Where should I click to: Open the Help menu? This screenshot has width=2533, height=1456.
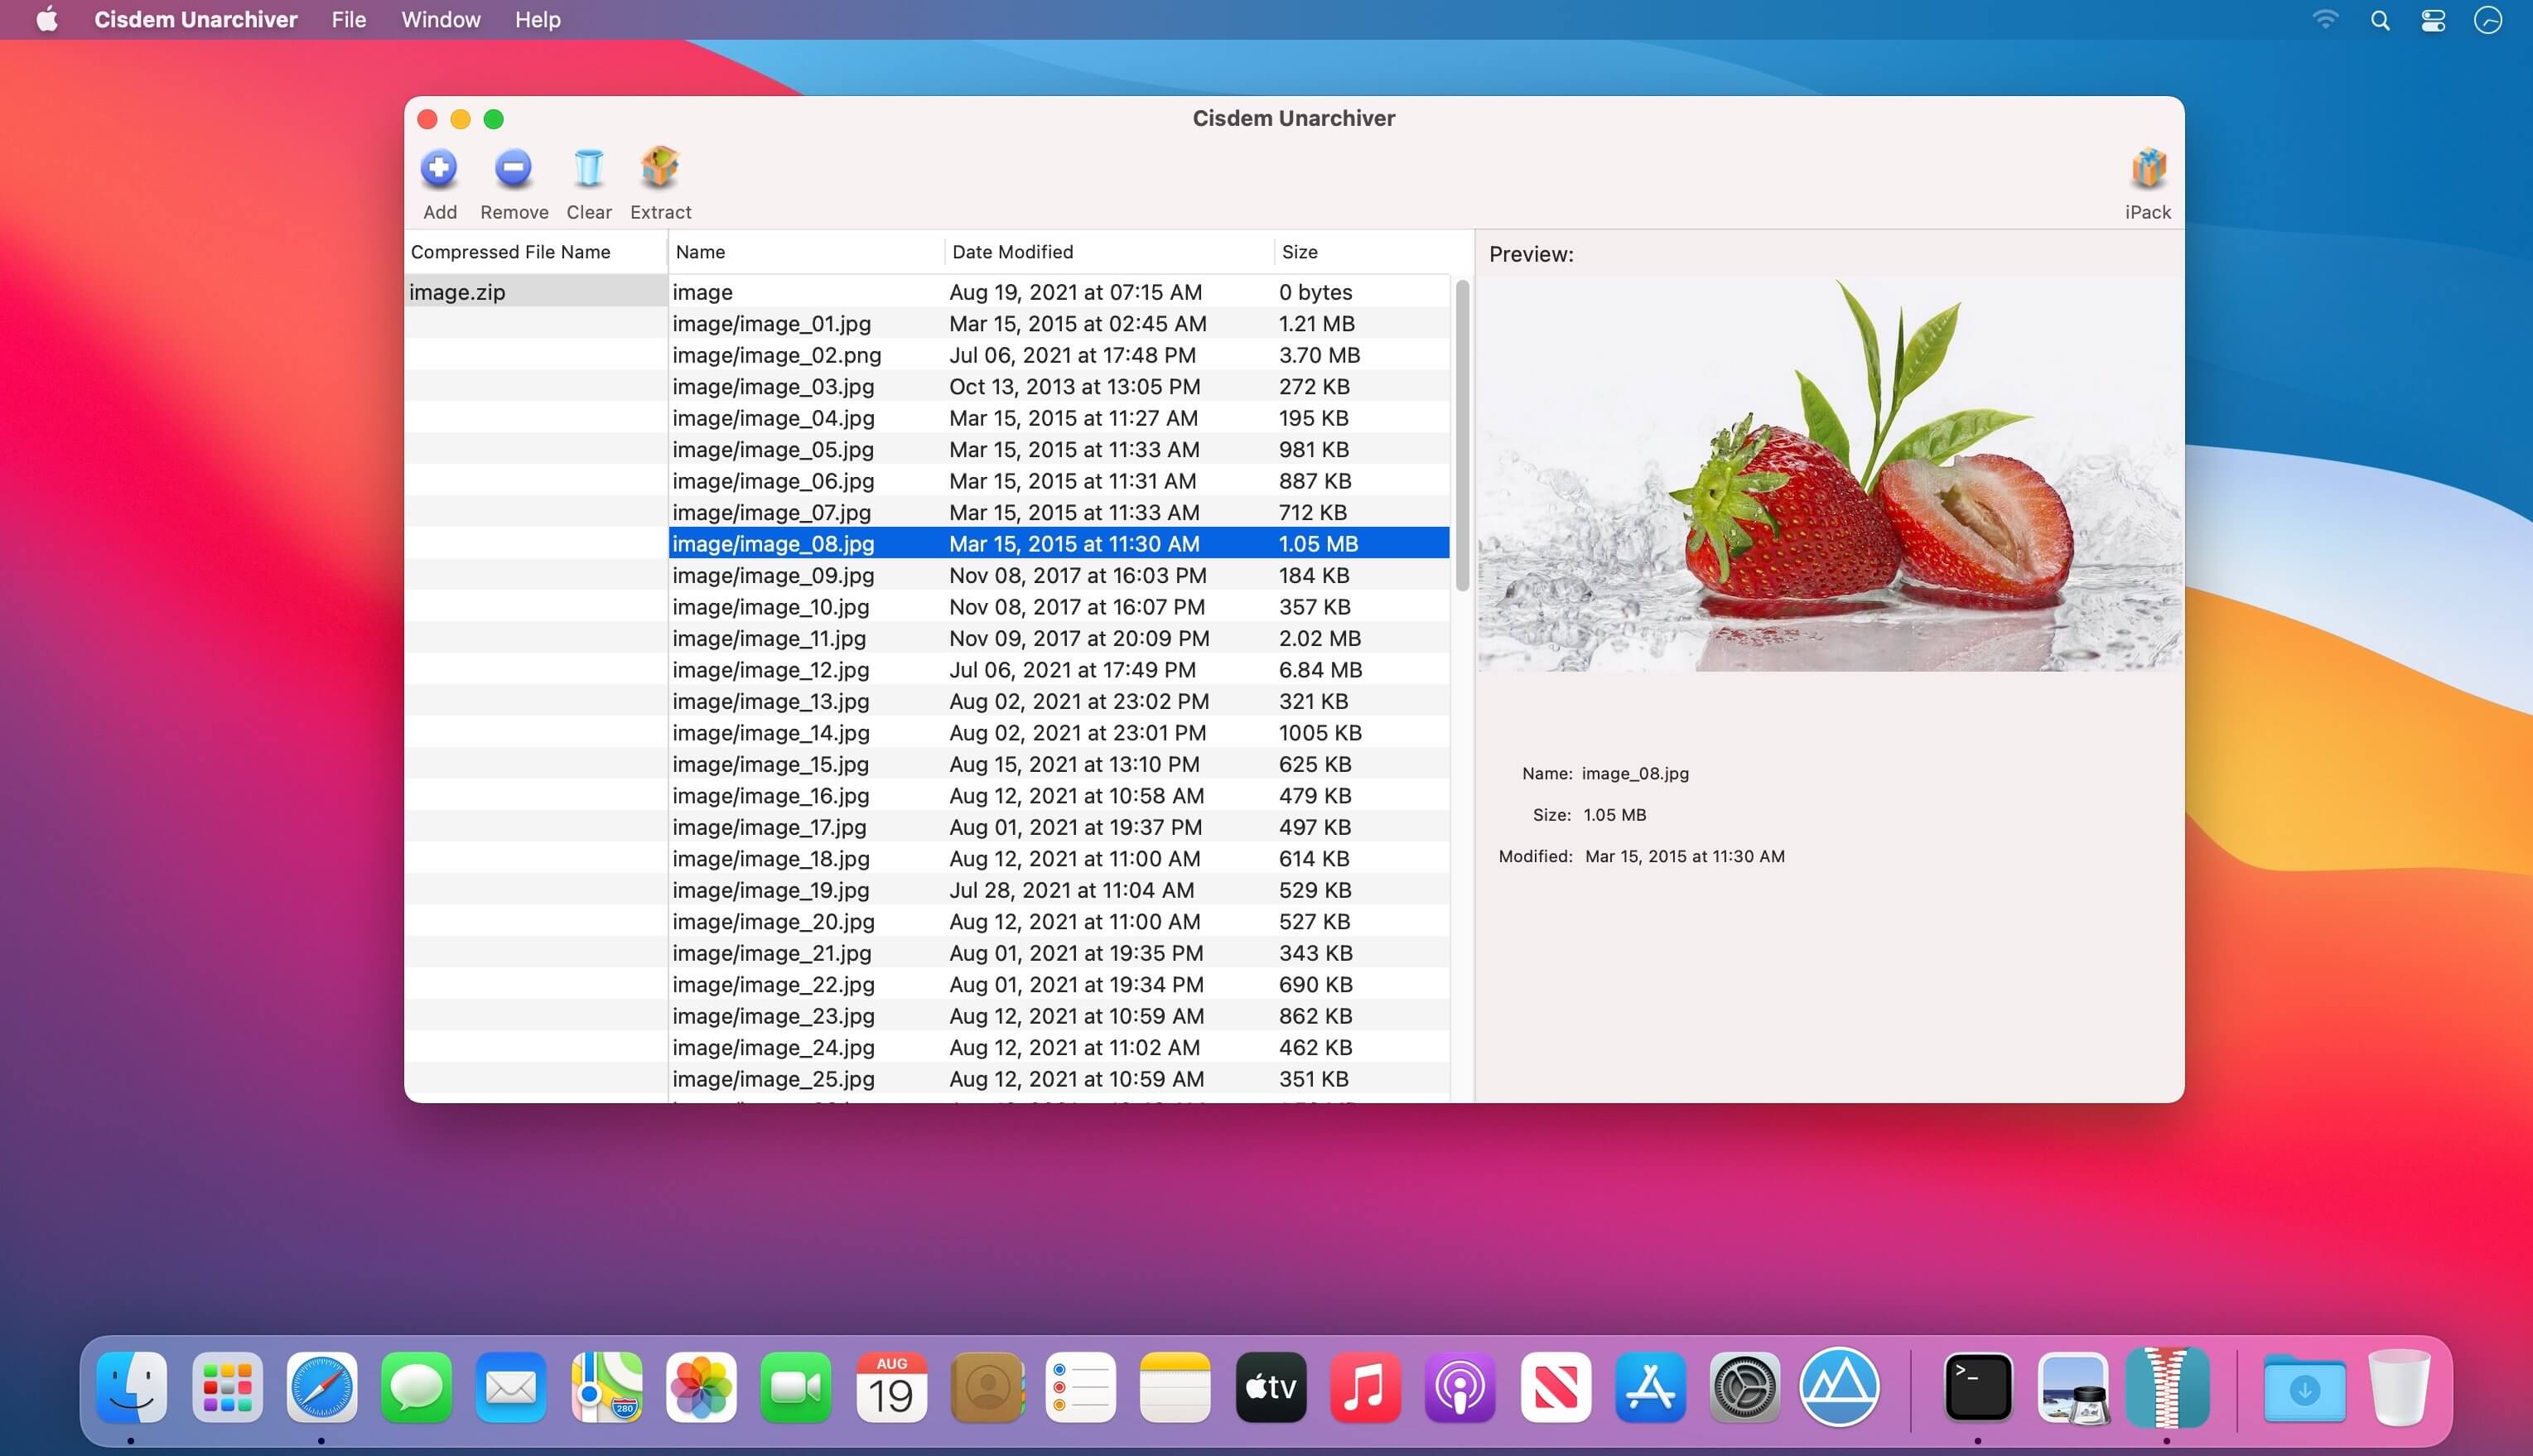537,20
